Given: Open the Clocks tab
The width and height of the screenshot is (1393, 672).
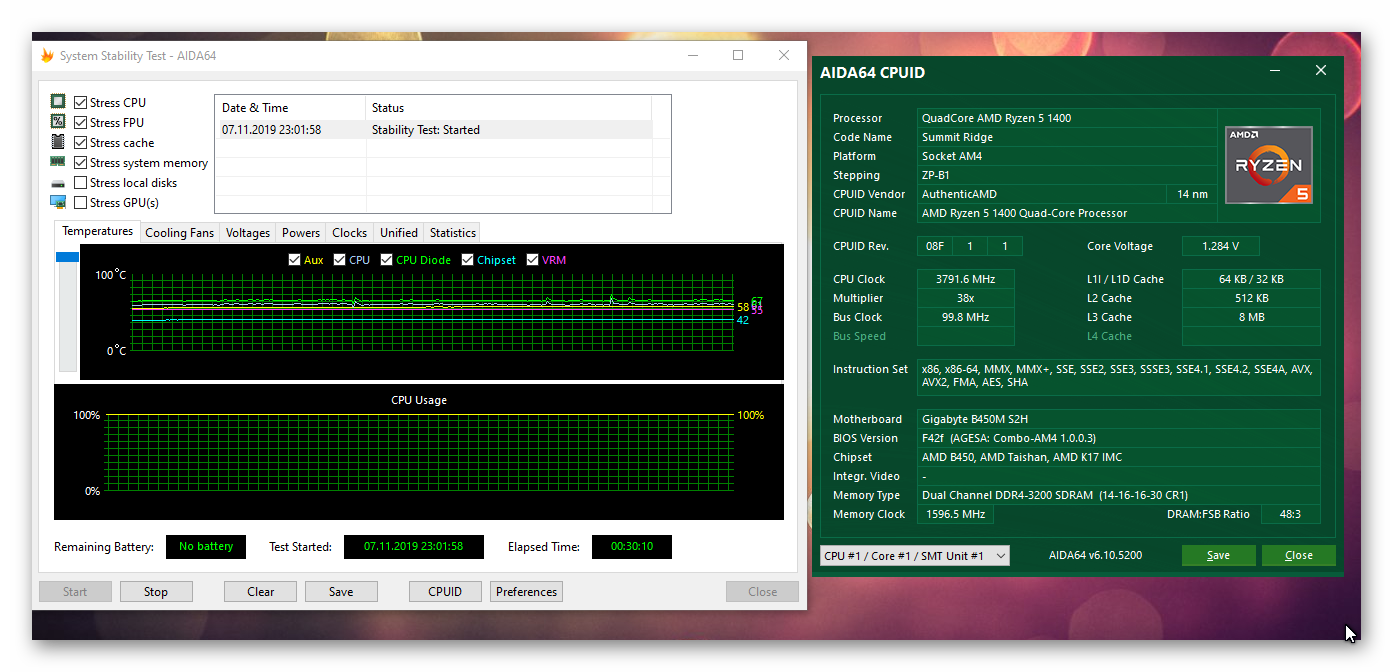Looking at the screenshot, I should (x=350, y=233).
